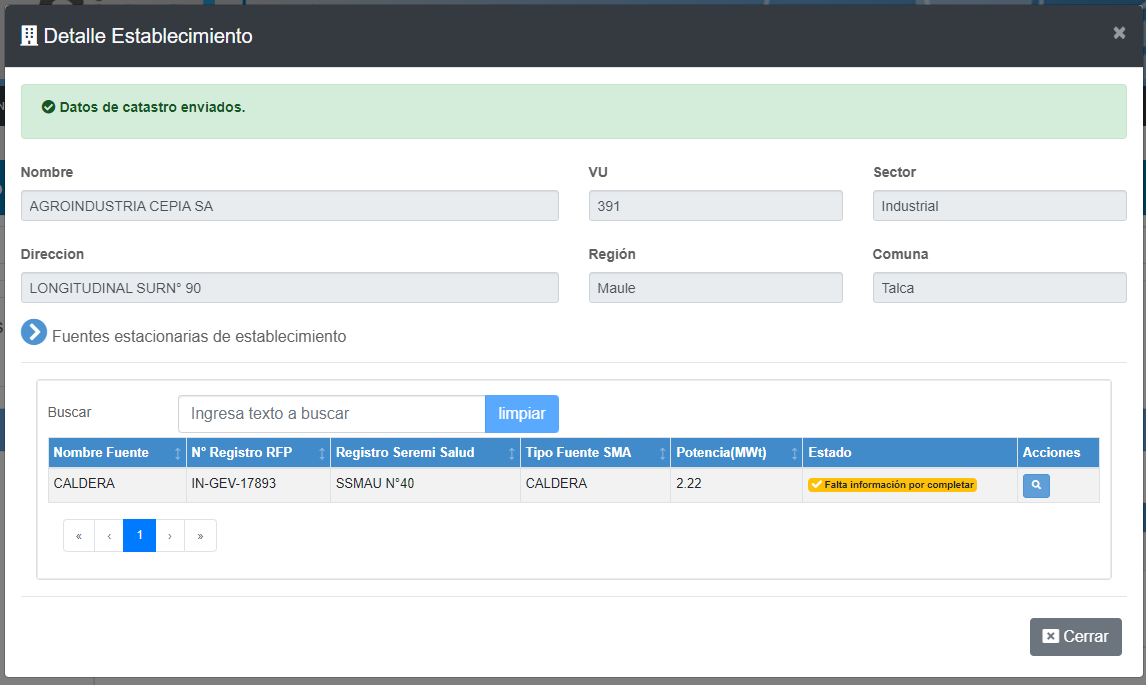This screenshot has width=1146, height=685.
Task: Sort by N° Registro RFP column
Action: [x=257, y=453]
